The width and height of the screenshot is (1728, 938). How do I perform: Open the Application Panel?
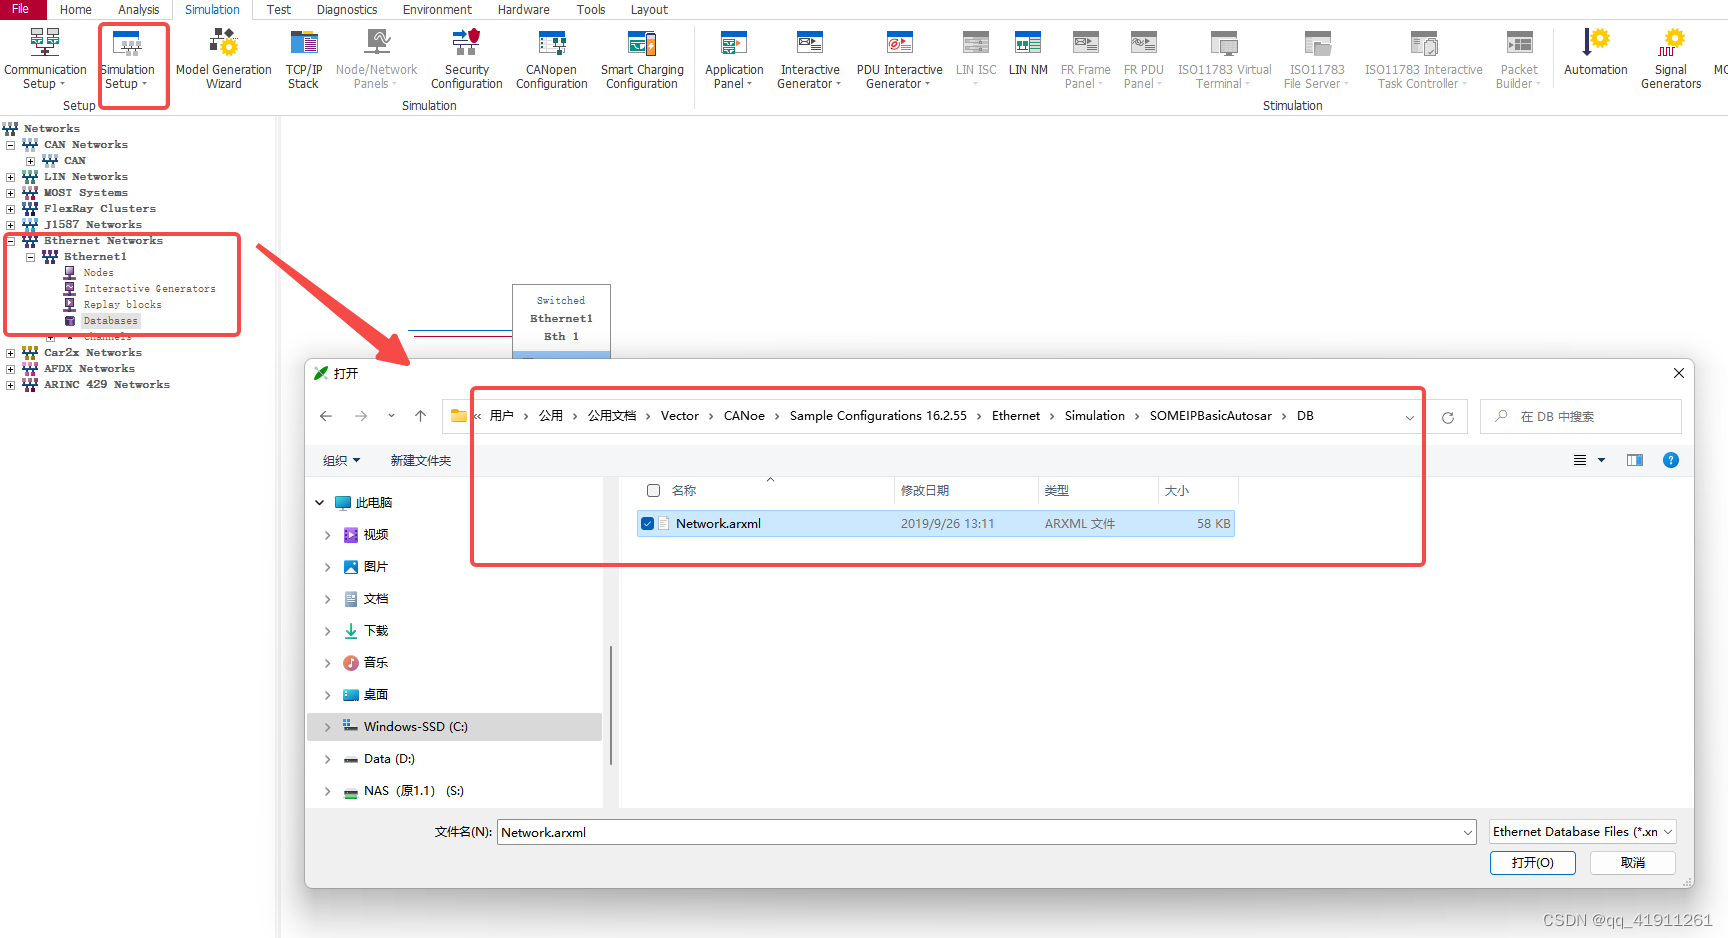pos(734,59)
